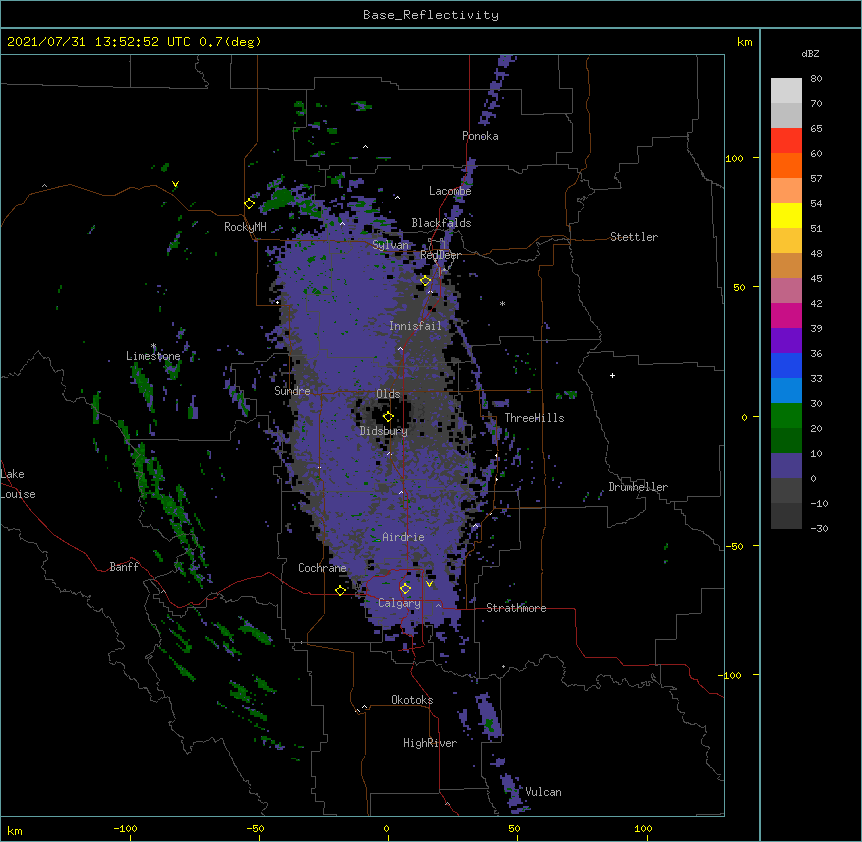
Task: Pick the light gray 80–70 dBZ legend swatch
Action: pyautogui.click(x=786, y=91)
